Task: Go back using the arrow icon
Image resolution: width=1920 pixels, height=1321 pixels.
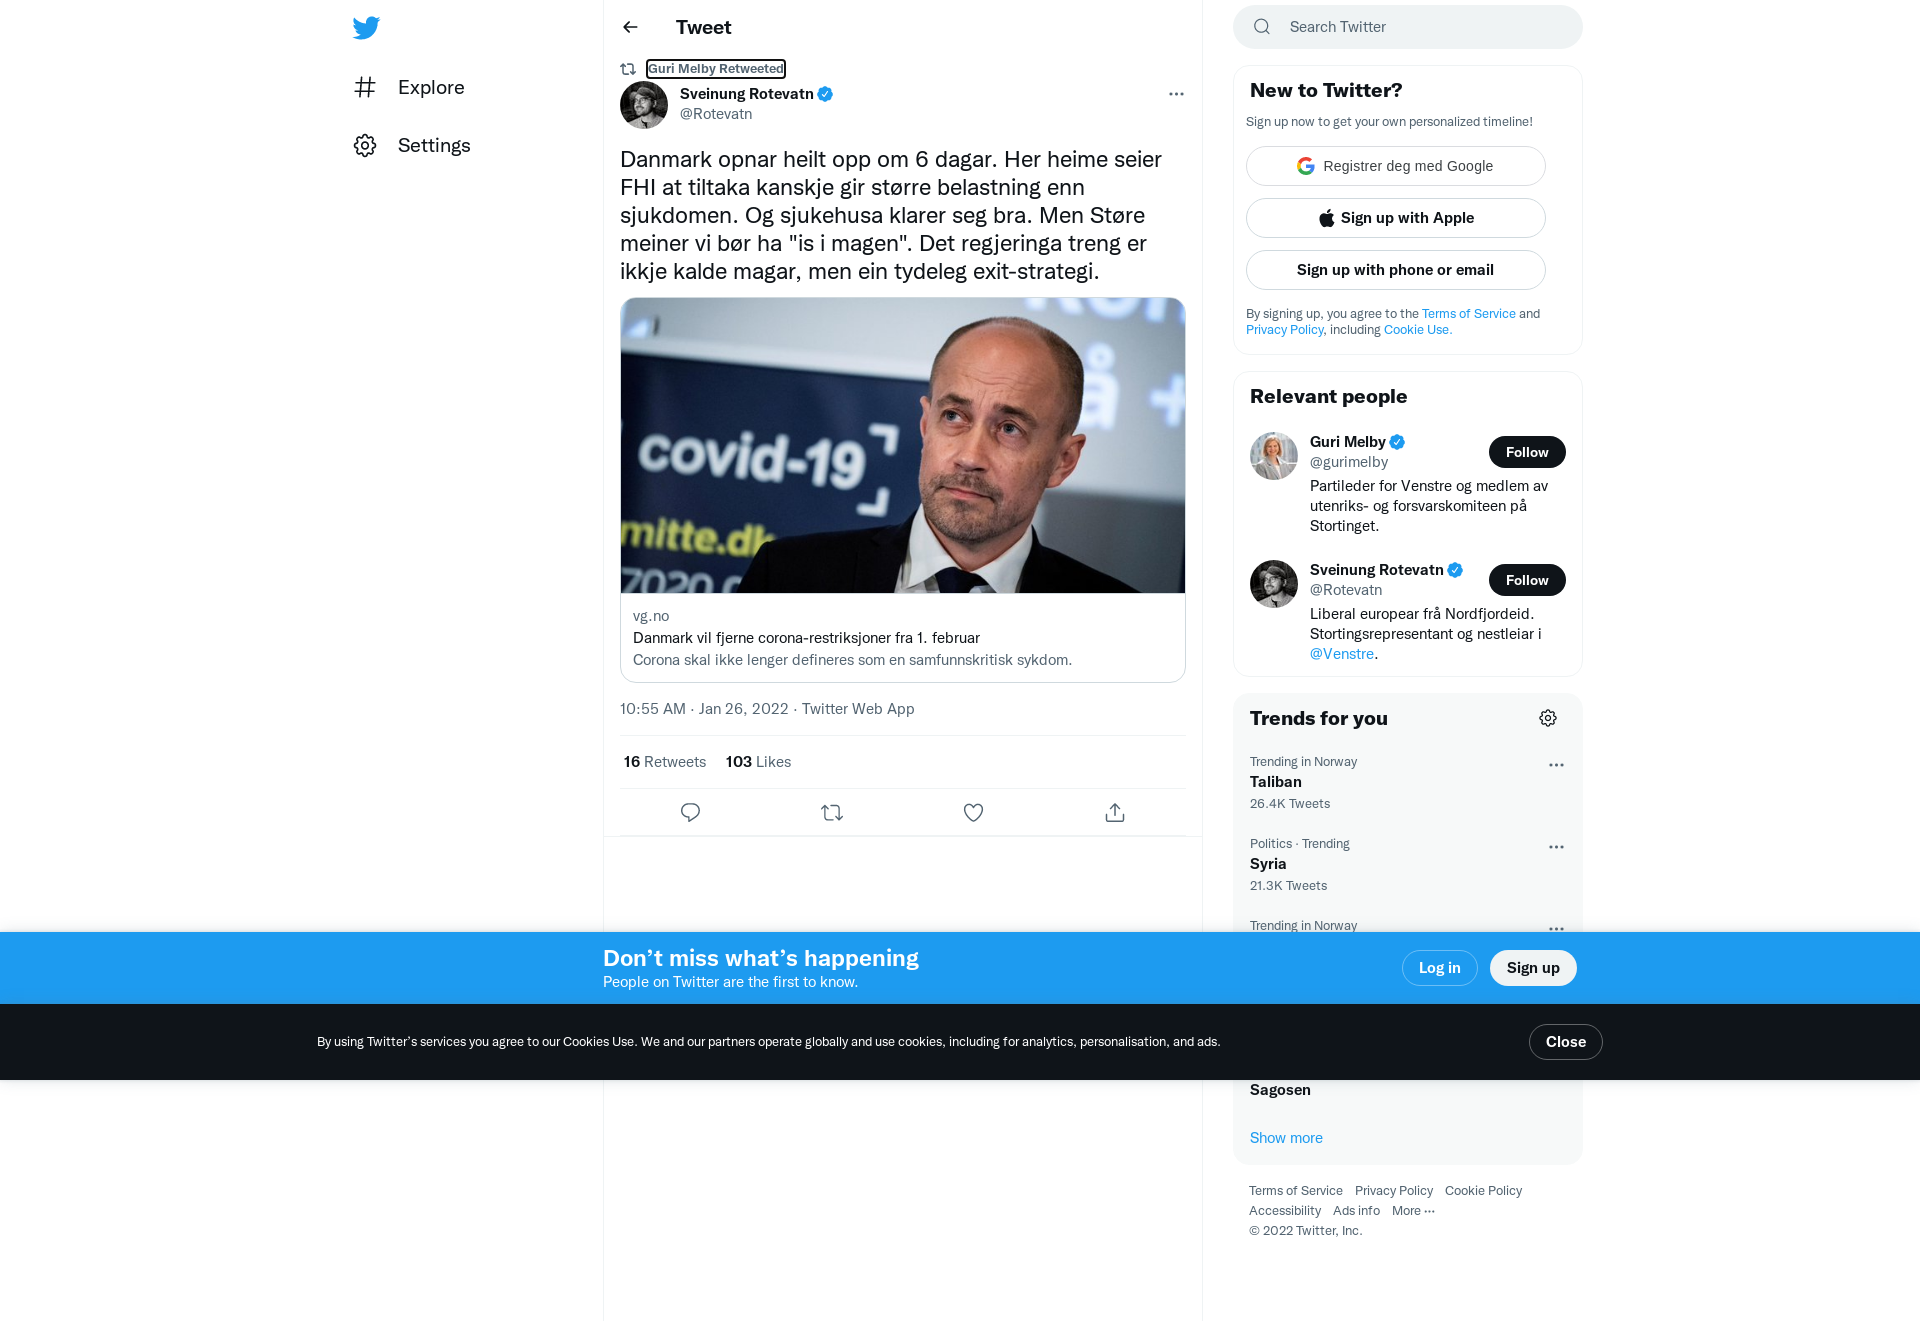Action: coord(630,27)
